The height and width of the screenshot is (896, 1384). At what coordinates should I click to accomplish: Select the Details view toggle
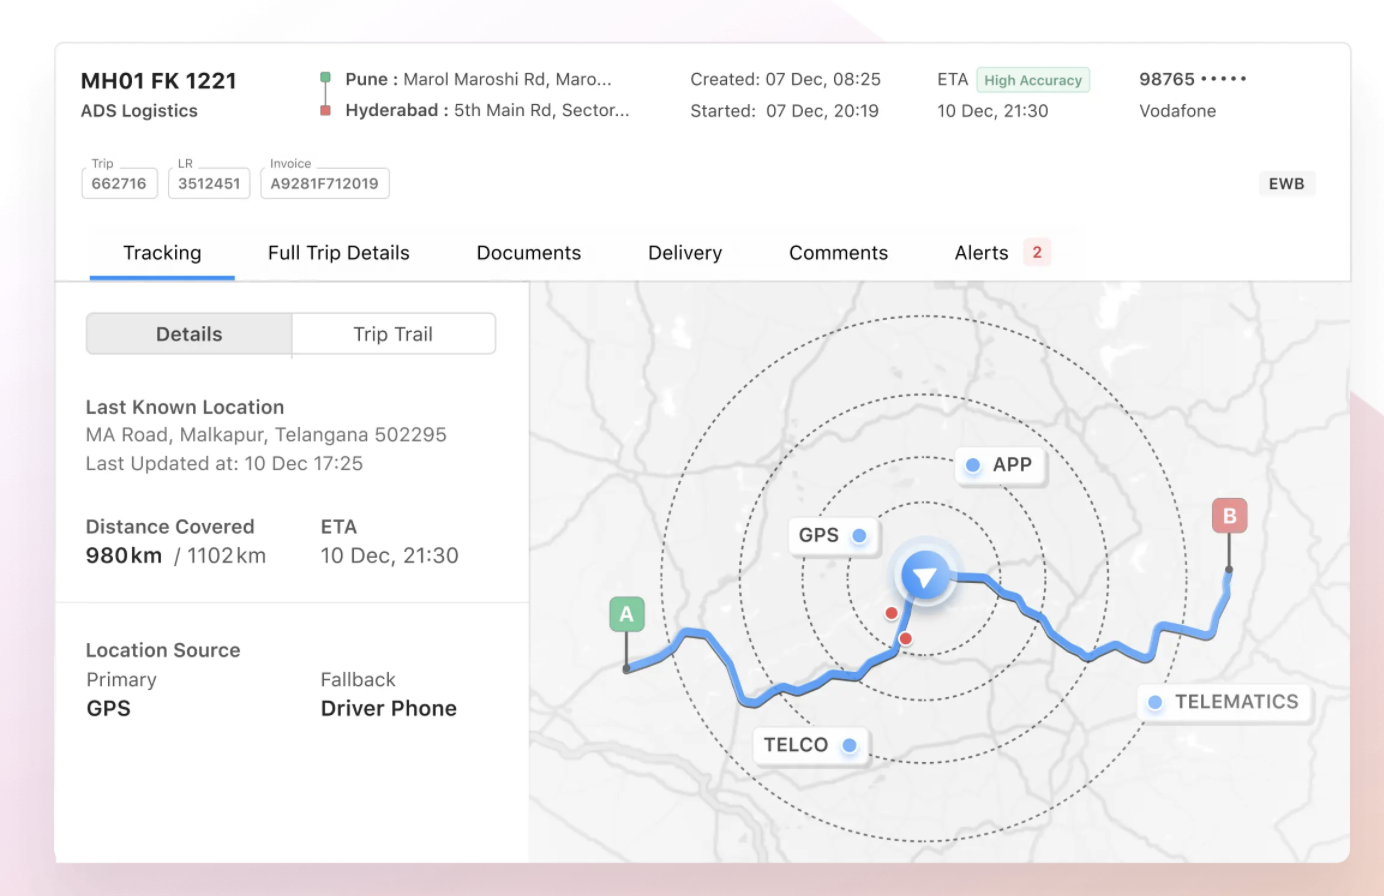(x=189, y=333)
